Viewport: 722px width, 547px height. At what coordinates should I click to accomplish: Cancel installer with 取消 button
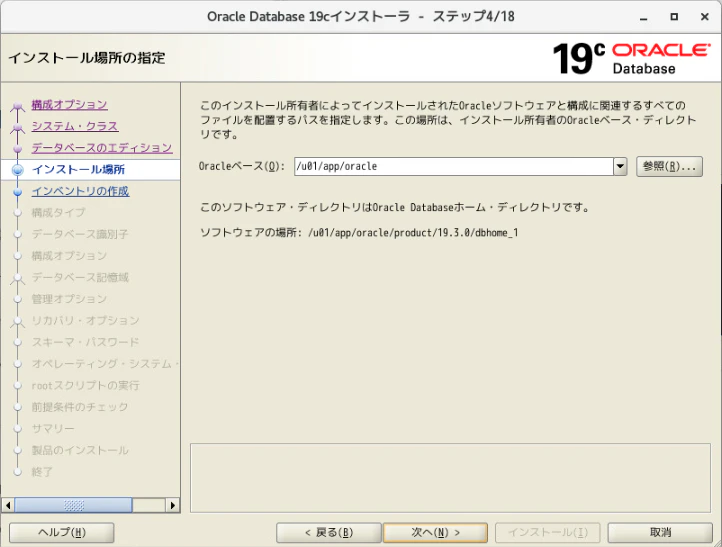tap(660, 533)
